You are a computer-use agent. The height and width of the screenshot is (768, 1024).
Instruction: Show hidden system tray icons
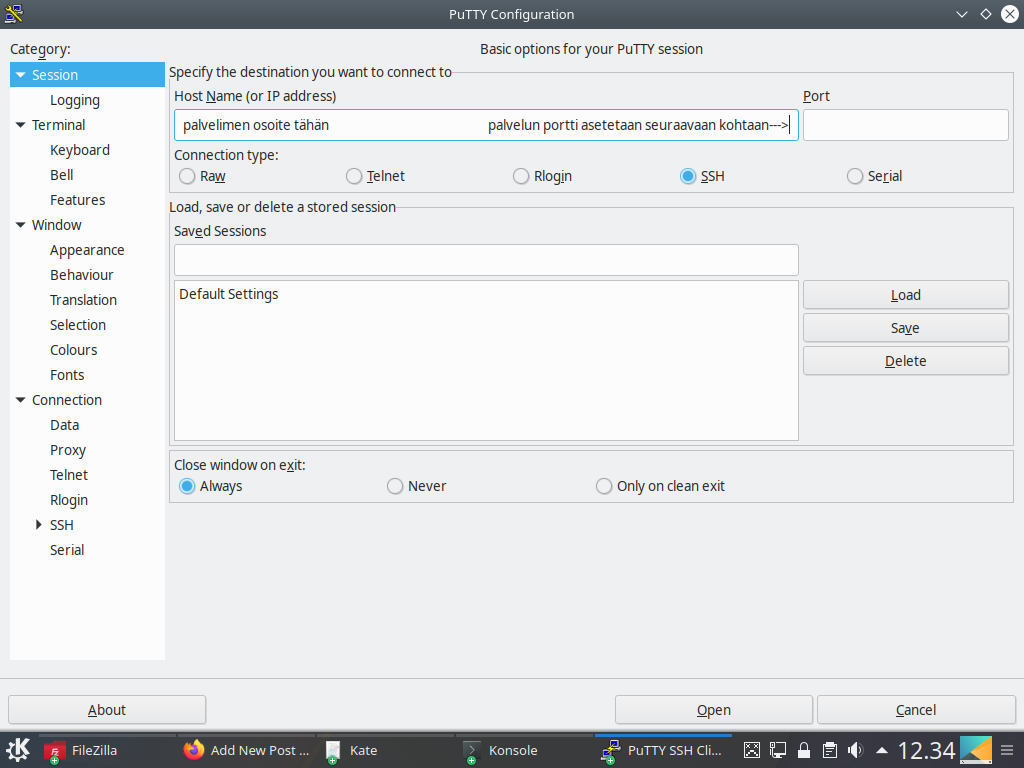coord(882,750)
